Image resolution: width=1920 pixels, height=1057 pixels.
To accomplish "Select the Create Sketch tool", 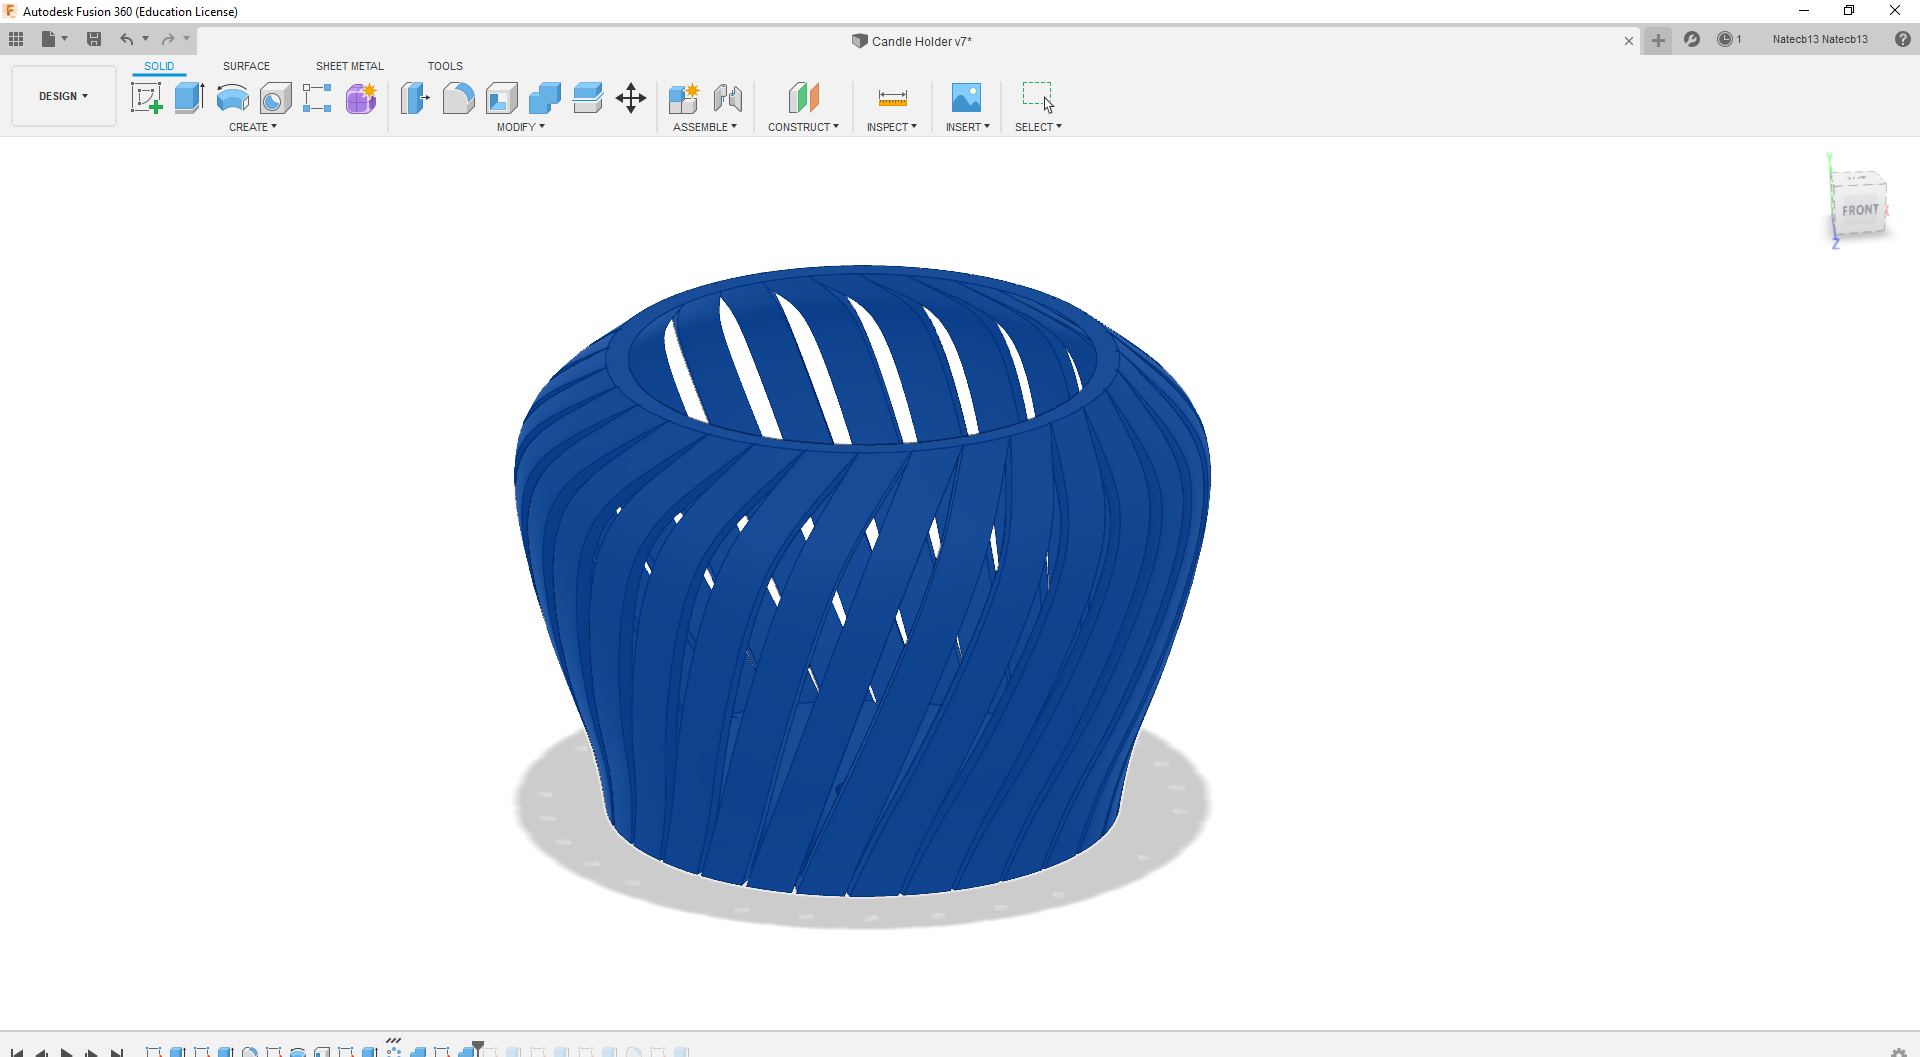I will click(x=146, y=98).
